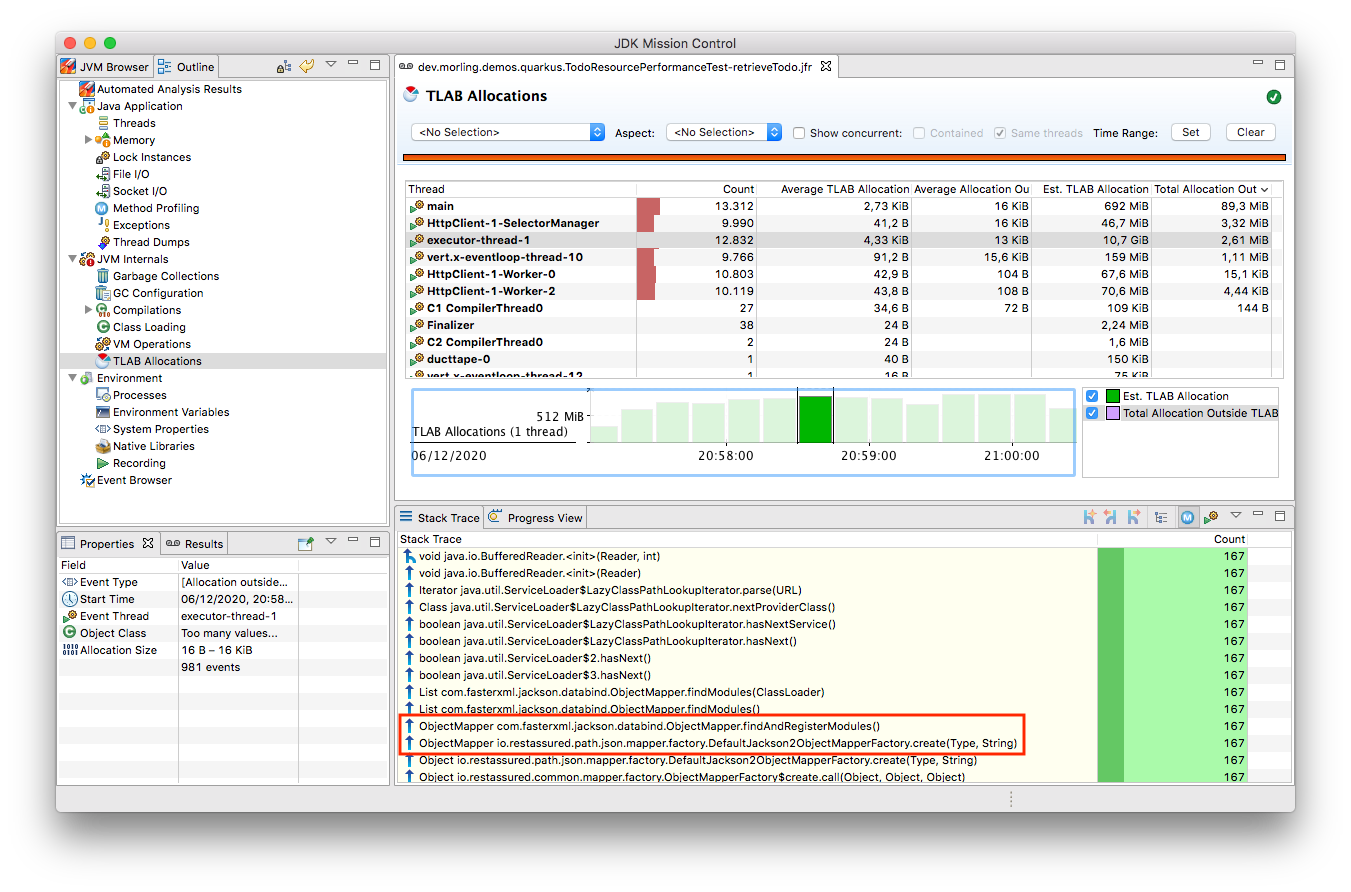Select the highlighted dark green chart bar
The image size is (1351, 892).
(x=815, y=419)
